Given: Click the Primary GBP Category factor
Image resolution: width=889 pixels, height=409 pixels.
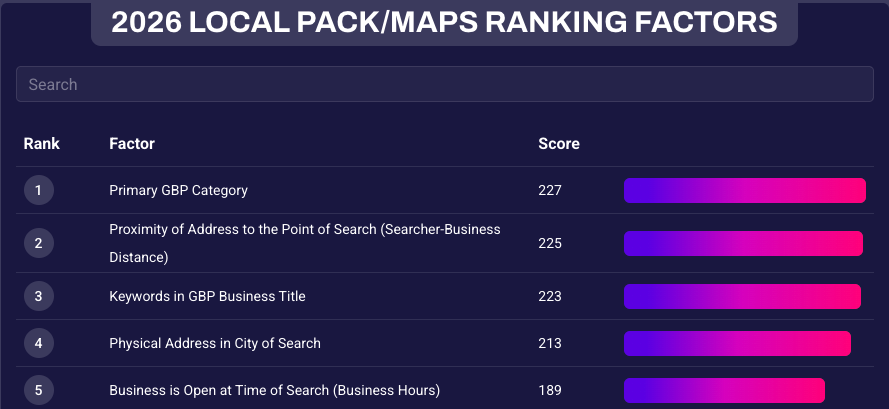Looking at the screenshot, I should [178, 190].
